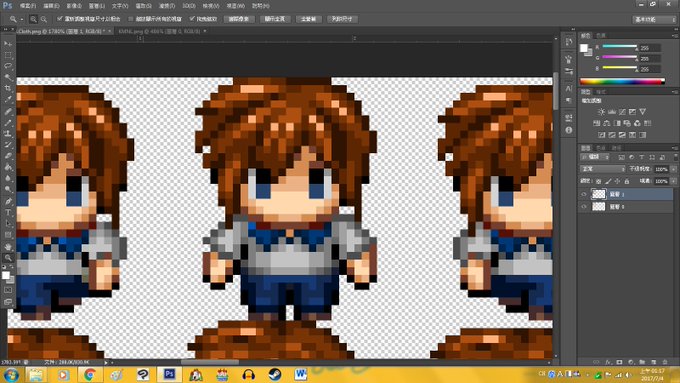680x383 pixels.
Task: Select the Type tool
Action: (x=8, y=213)
